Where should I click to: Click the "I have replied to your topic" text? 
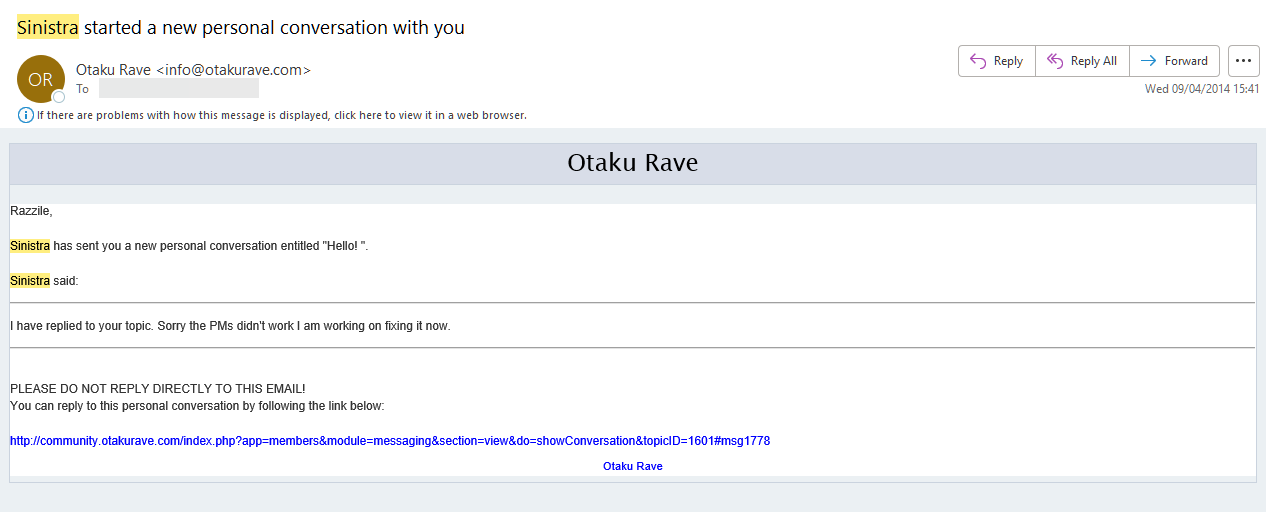pyautogui.click(x=230, y=326)
